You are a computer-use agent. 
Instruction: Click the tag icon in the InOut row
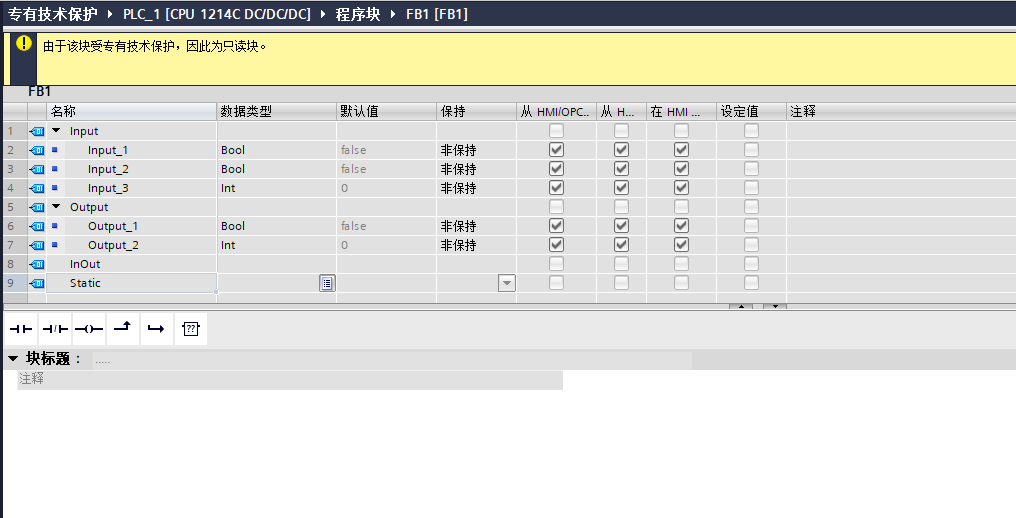pos(37,265)
